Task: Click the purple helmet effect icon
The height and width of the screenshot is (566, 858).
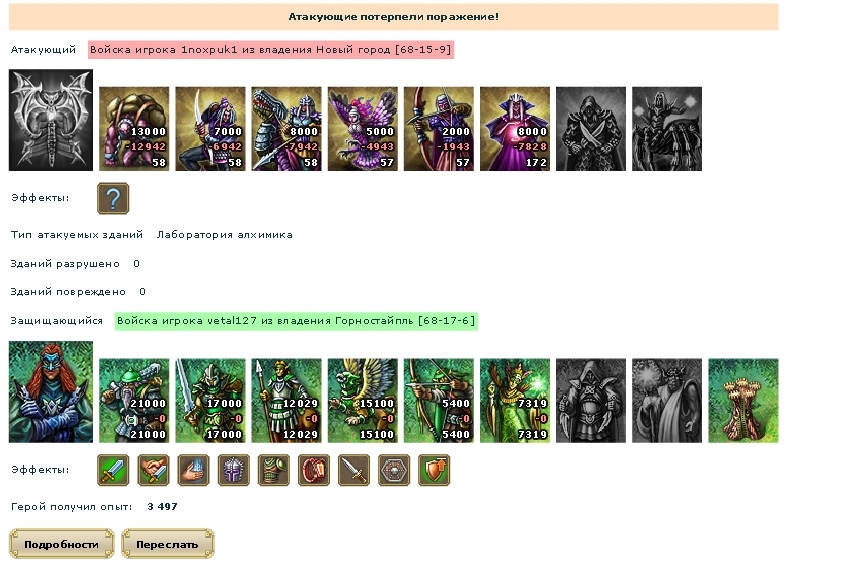Action: click(x=234, y=470)
